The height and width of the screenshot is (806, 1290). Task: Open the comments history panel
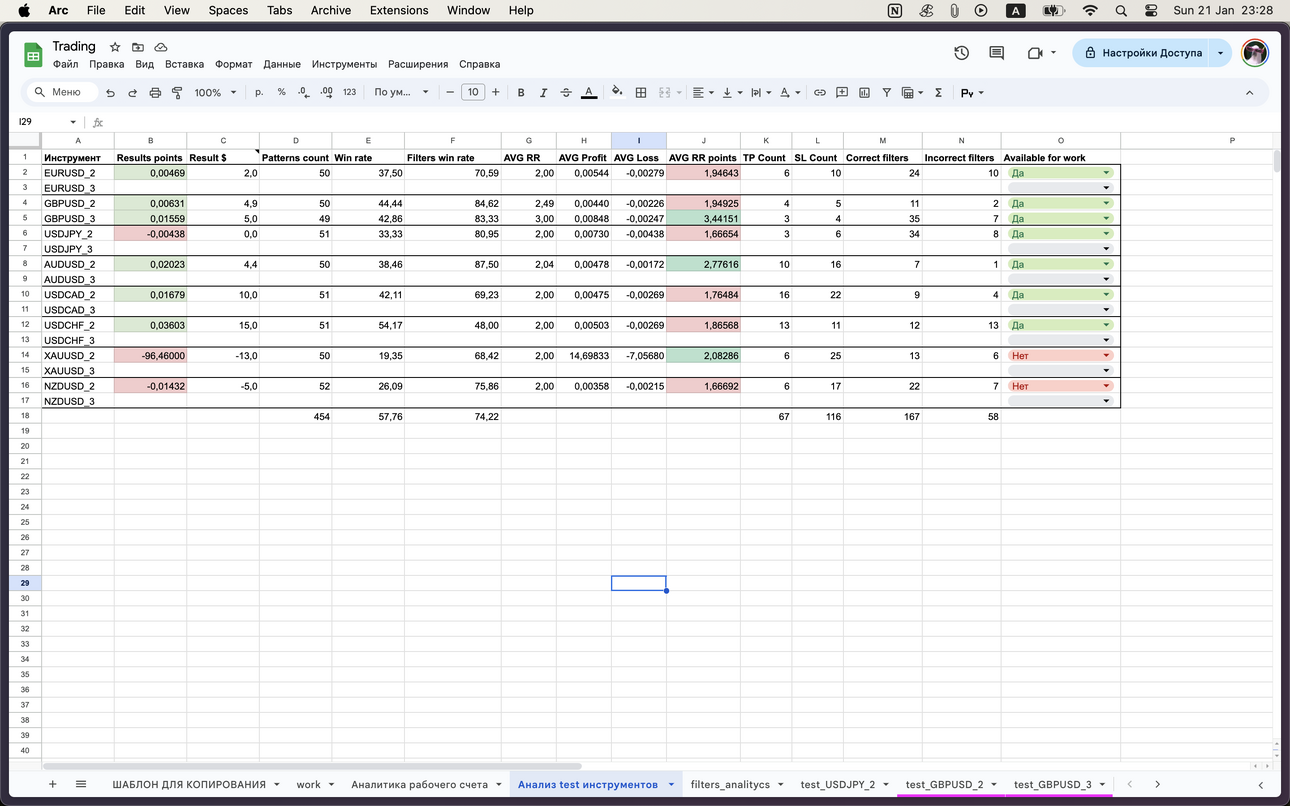point(996,53)
